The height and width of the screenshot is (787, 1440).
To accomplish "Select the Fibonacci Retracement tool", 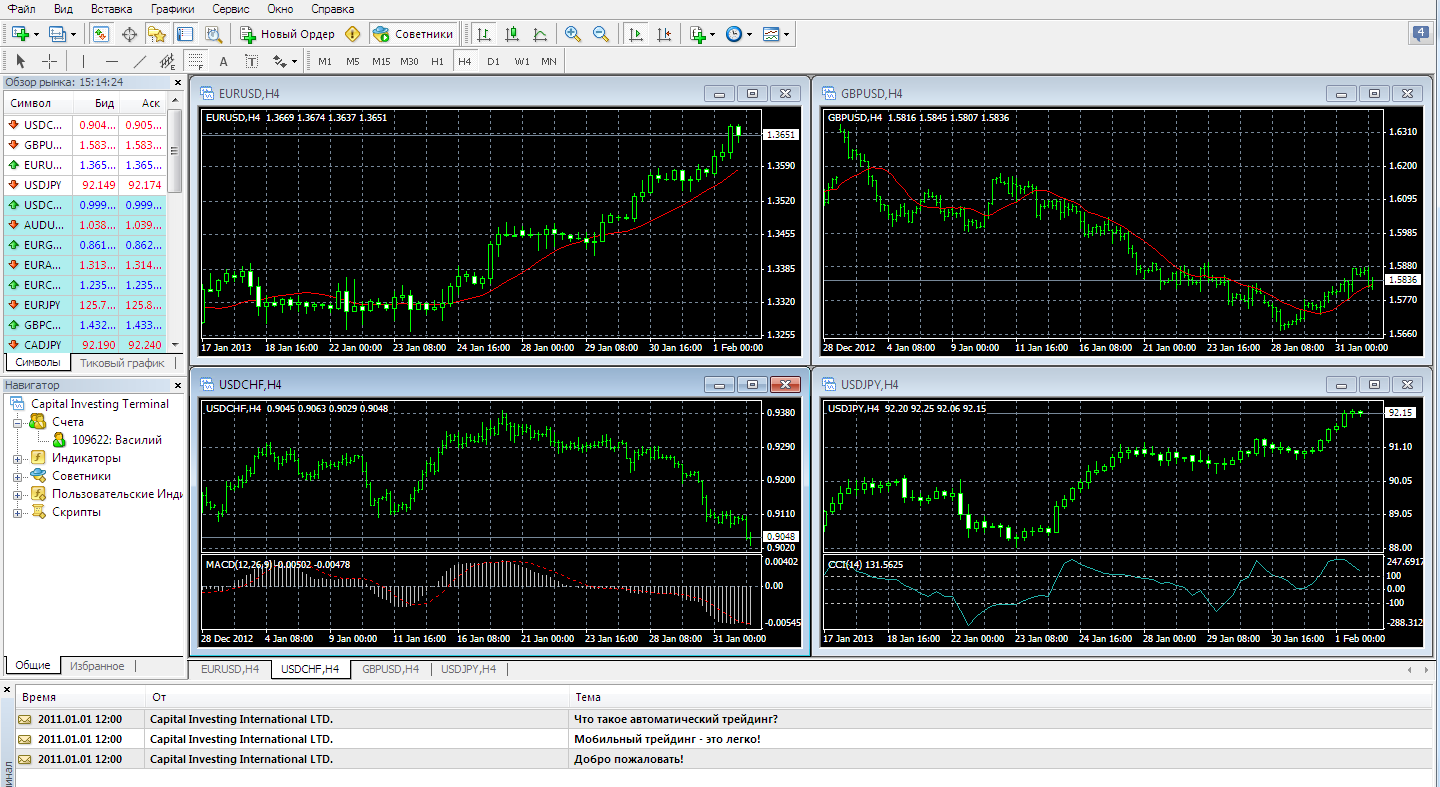I will pyautogui.click(x=195, y=61).
